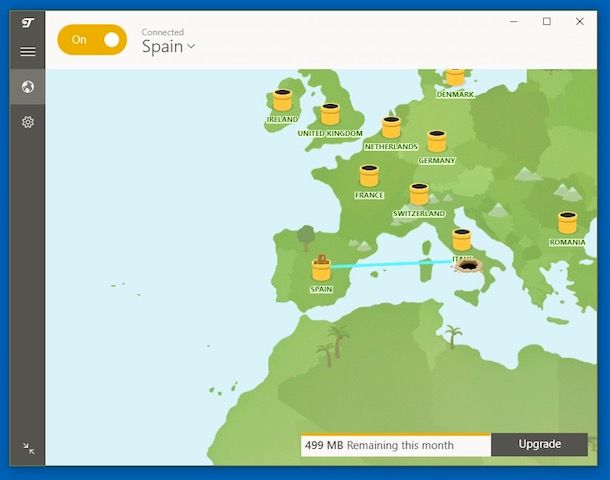Image resolution: width=610 pixels, height=480 pixels.
Task: Click the Spain tunnel with bear
Action: coord(321,268)
